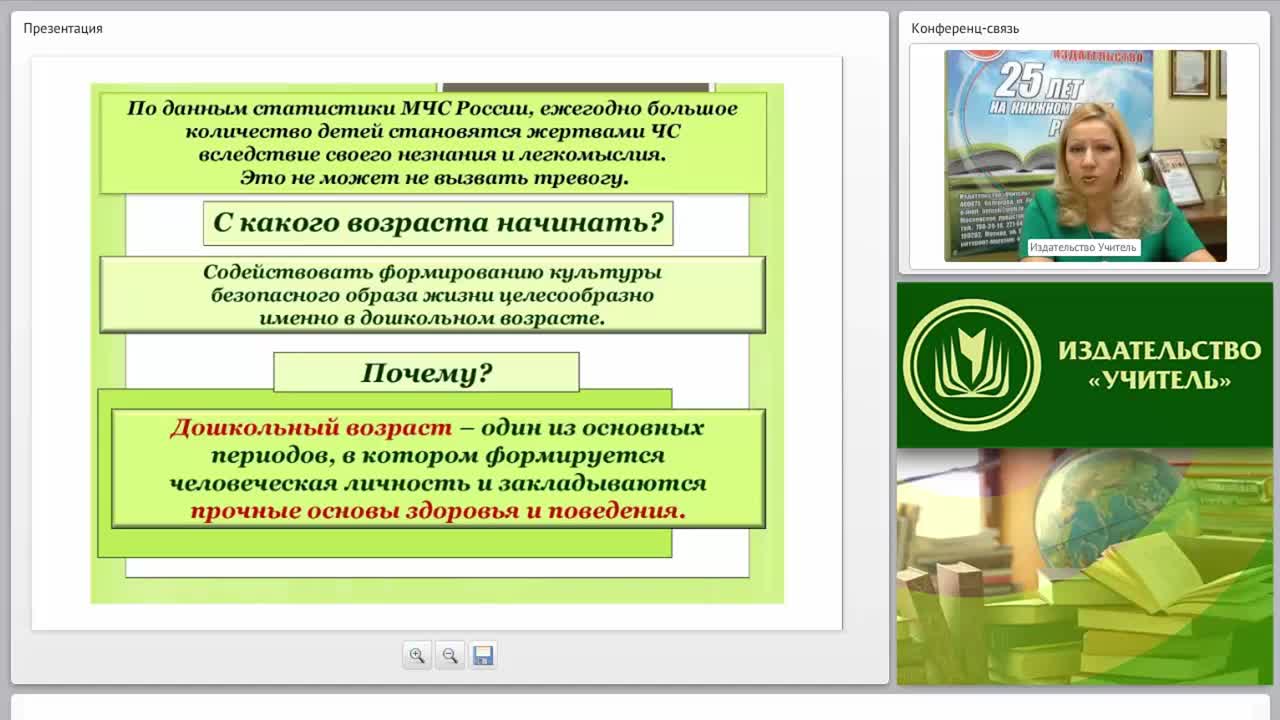Click the slide text about МЧС России statistics
This screenshot has height=720, width=1280.
click(433, 143)
